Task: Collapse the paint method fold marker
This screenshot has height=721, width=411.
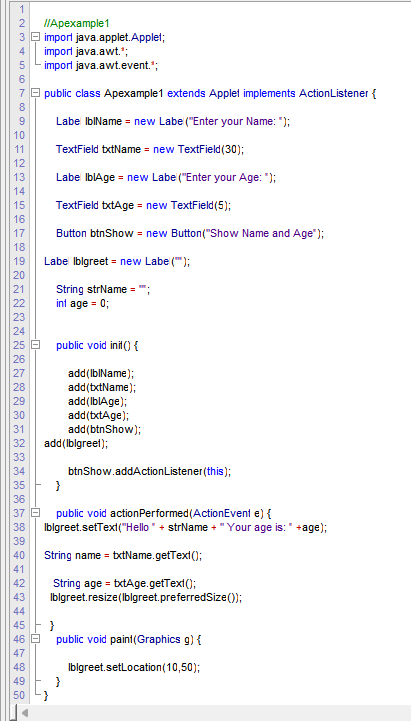Action: click(x=35, y=639)
